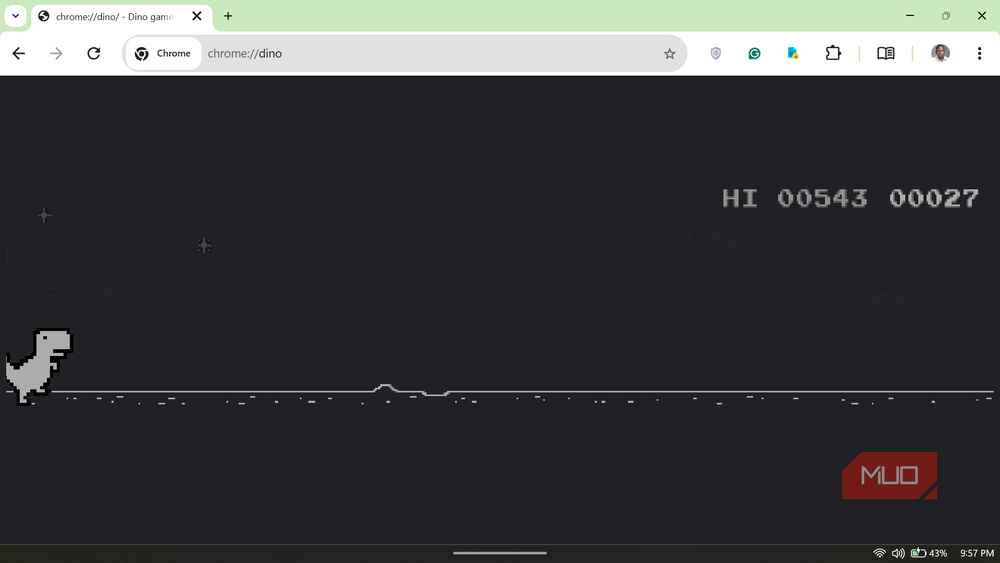This screenshot has height=563, width=1000.
Task: Click the forward navigation arrow
Action: click(x=56, y=54)
